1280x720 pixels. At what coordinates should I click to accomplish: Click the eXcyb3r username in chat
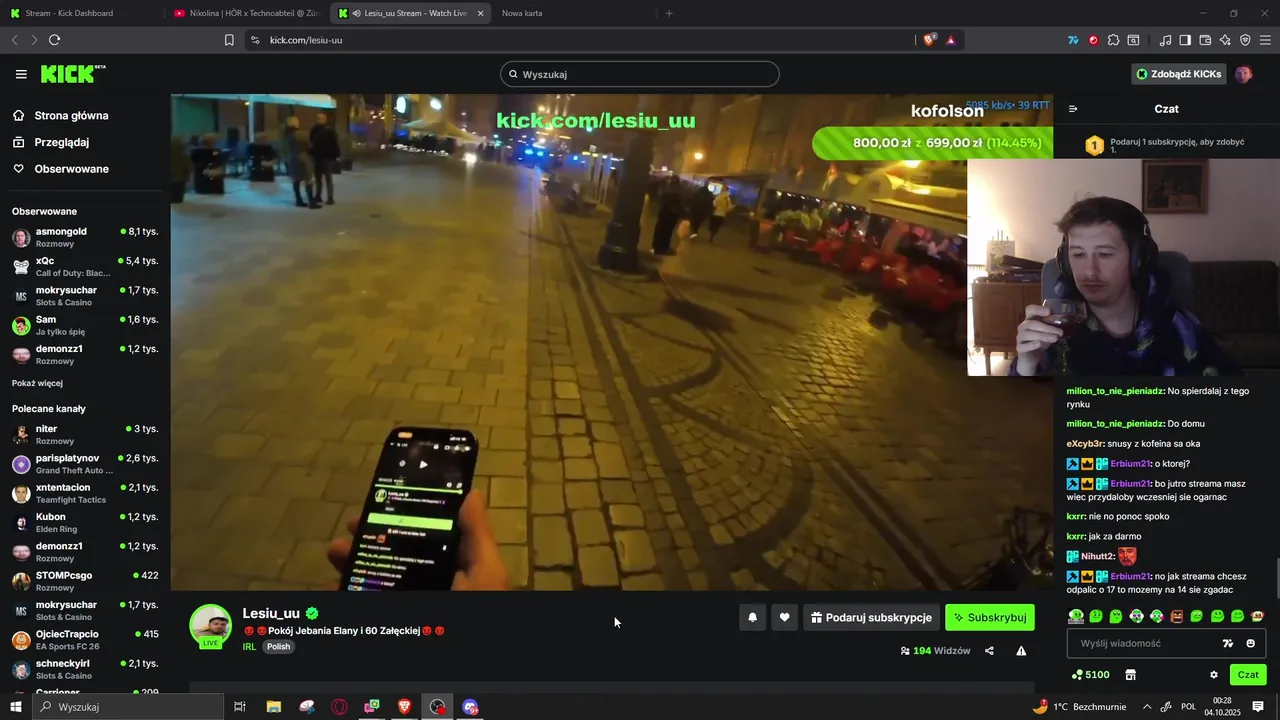pos(1084,444)
